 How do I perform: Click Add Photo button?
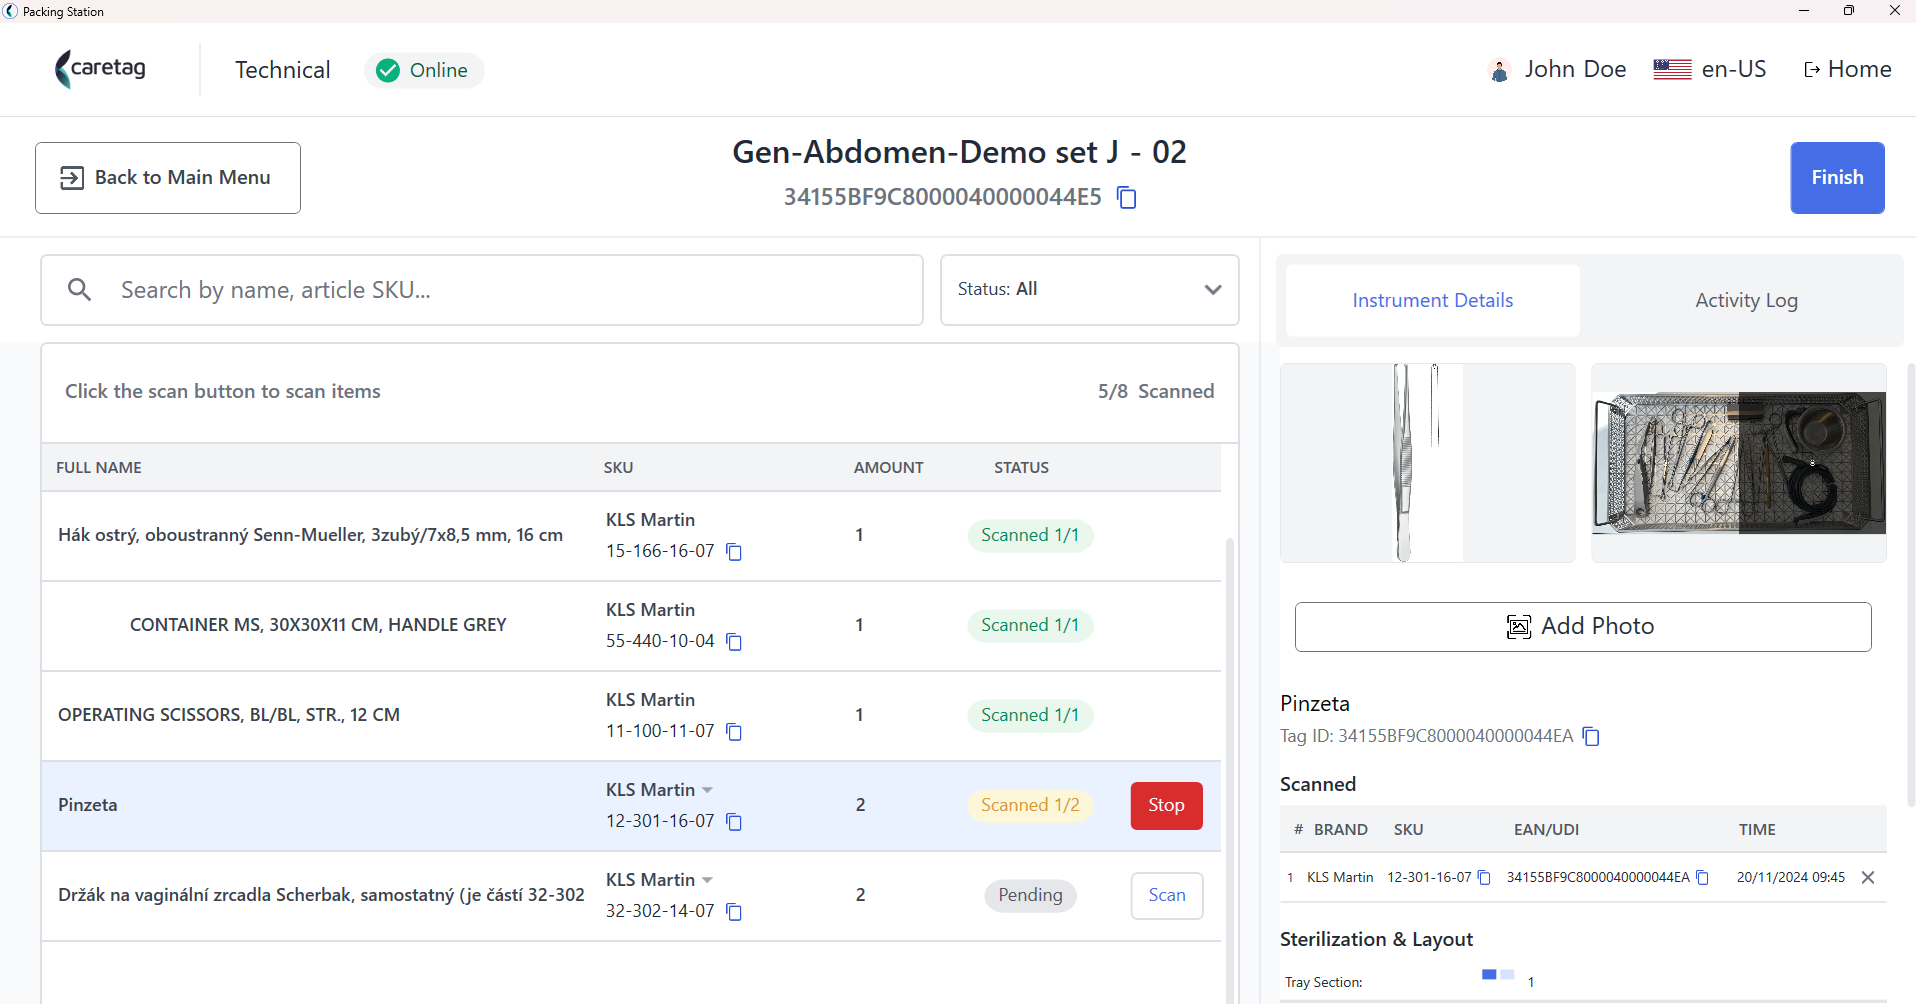point(1583,627)
